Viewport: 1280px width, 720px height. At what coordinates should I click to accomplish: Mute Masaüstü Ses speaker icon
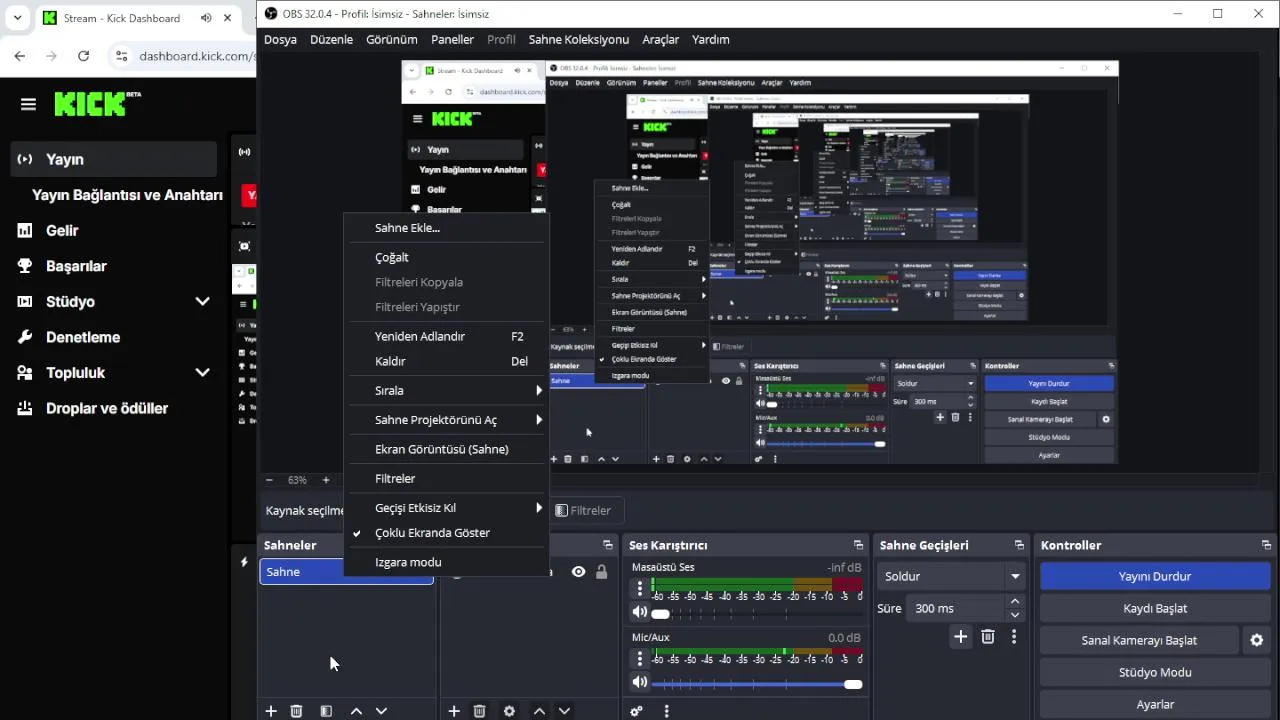(640, 613)
